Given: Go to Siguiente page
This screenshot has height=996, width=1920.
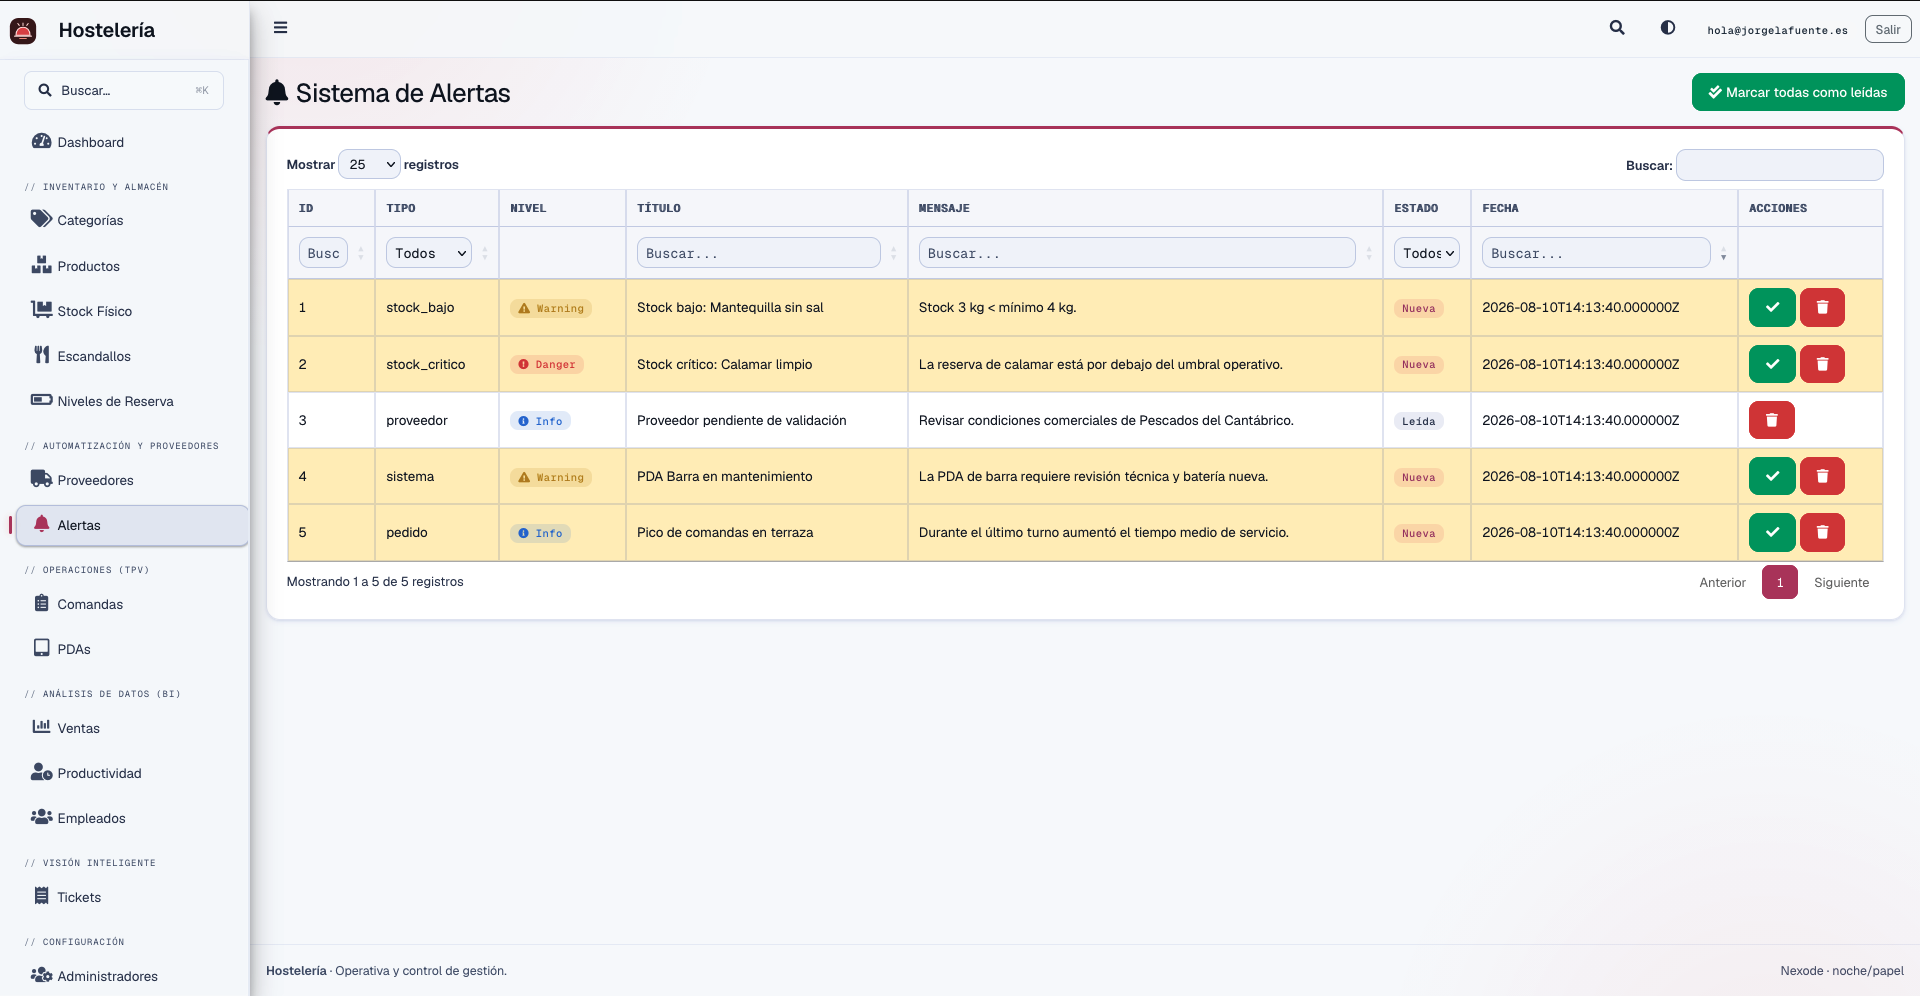Looking at the screenshot, I should [1841, 582].
